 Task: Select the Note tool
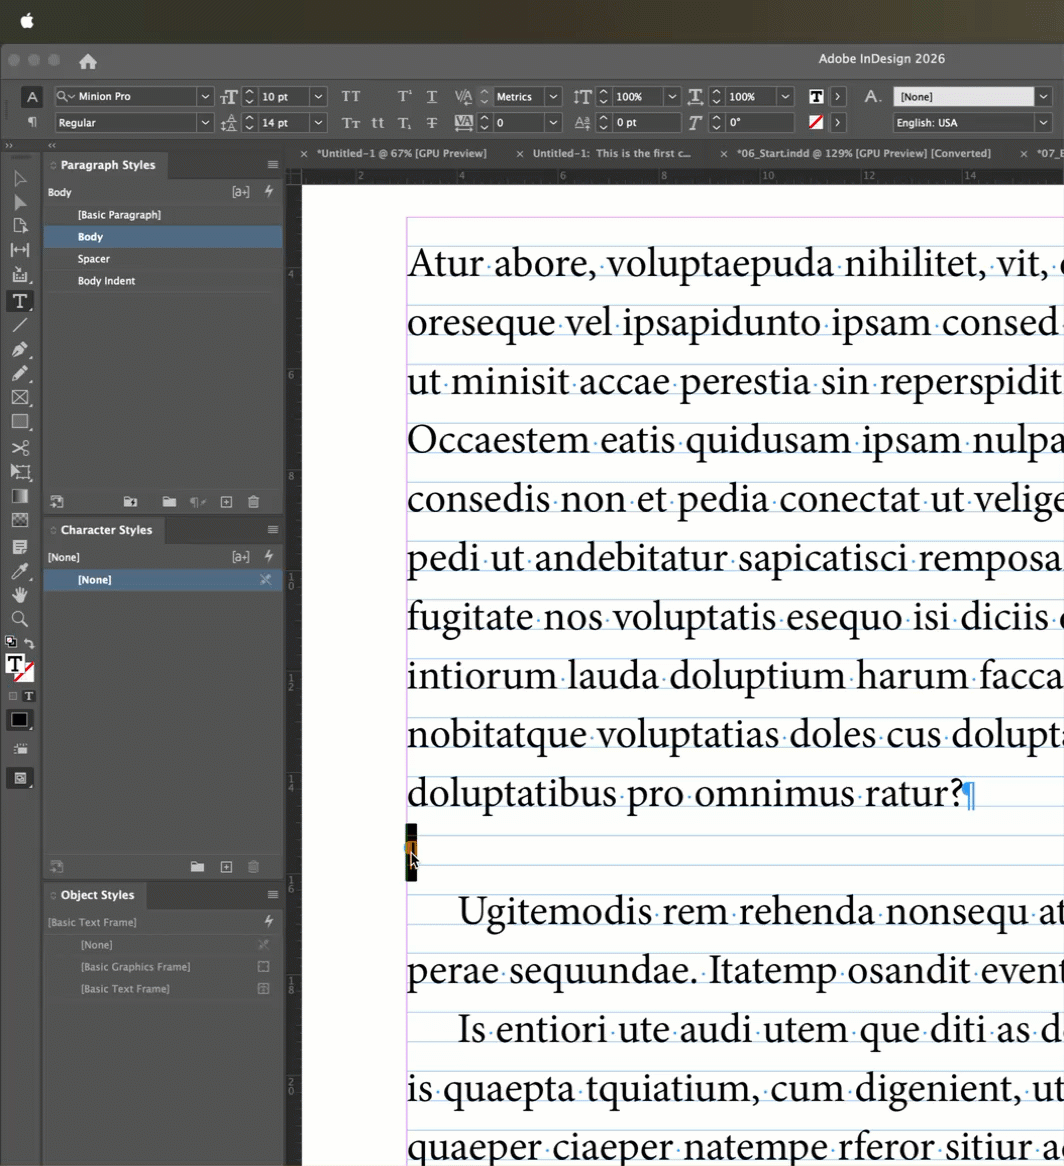20,547
